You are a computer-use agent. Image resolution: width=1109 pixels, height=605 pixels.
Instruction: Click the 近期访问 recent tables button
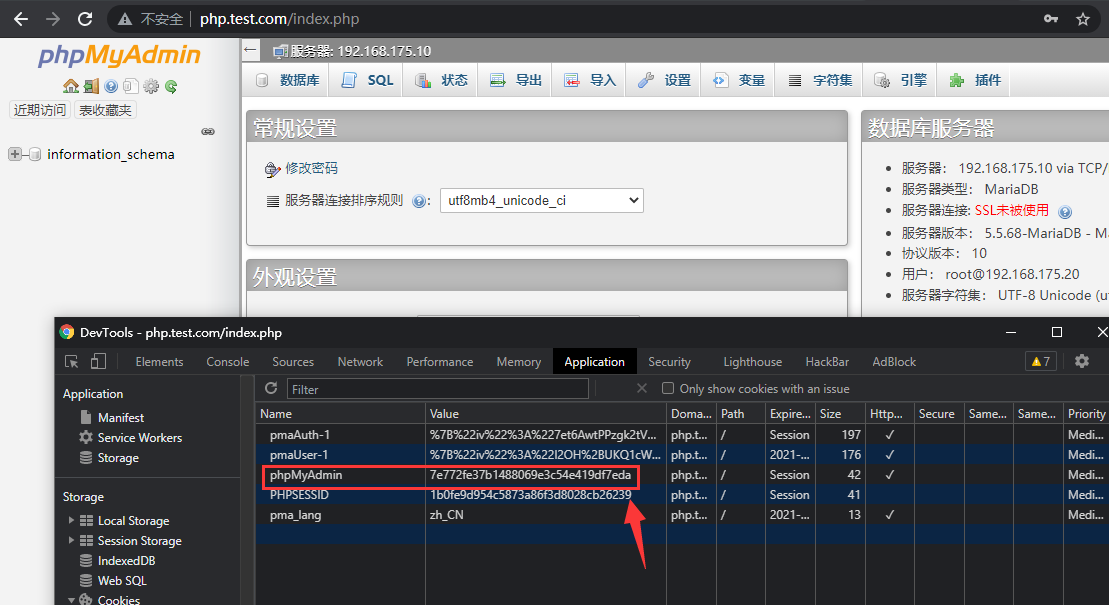click(39, 110)
